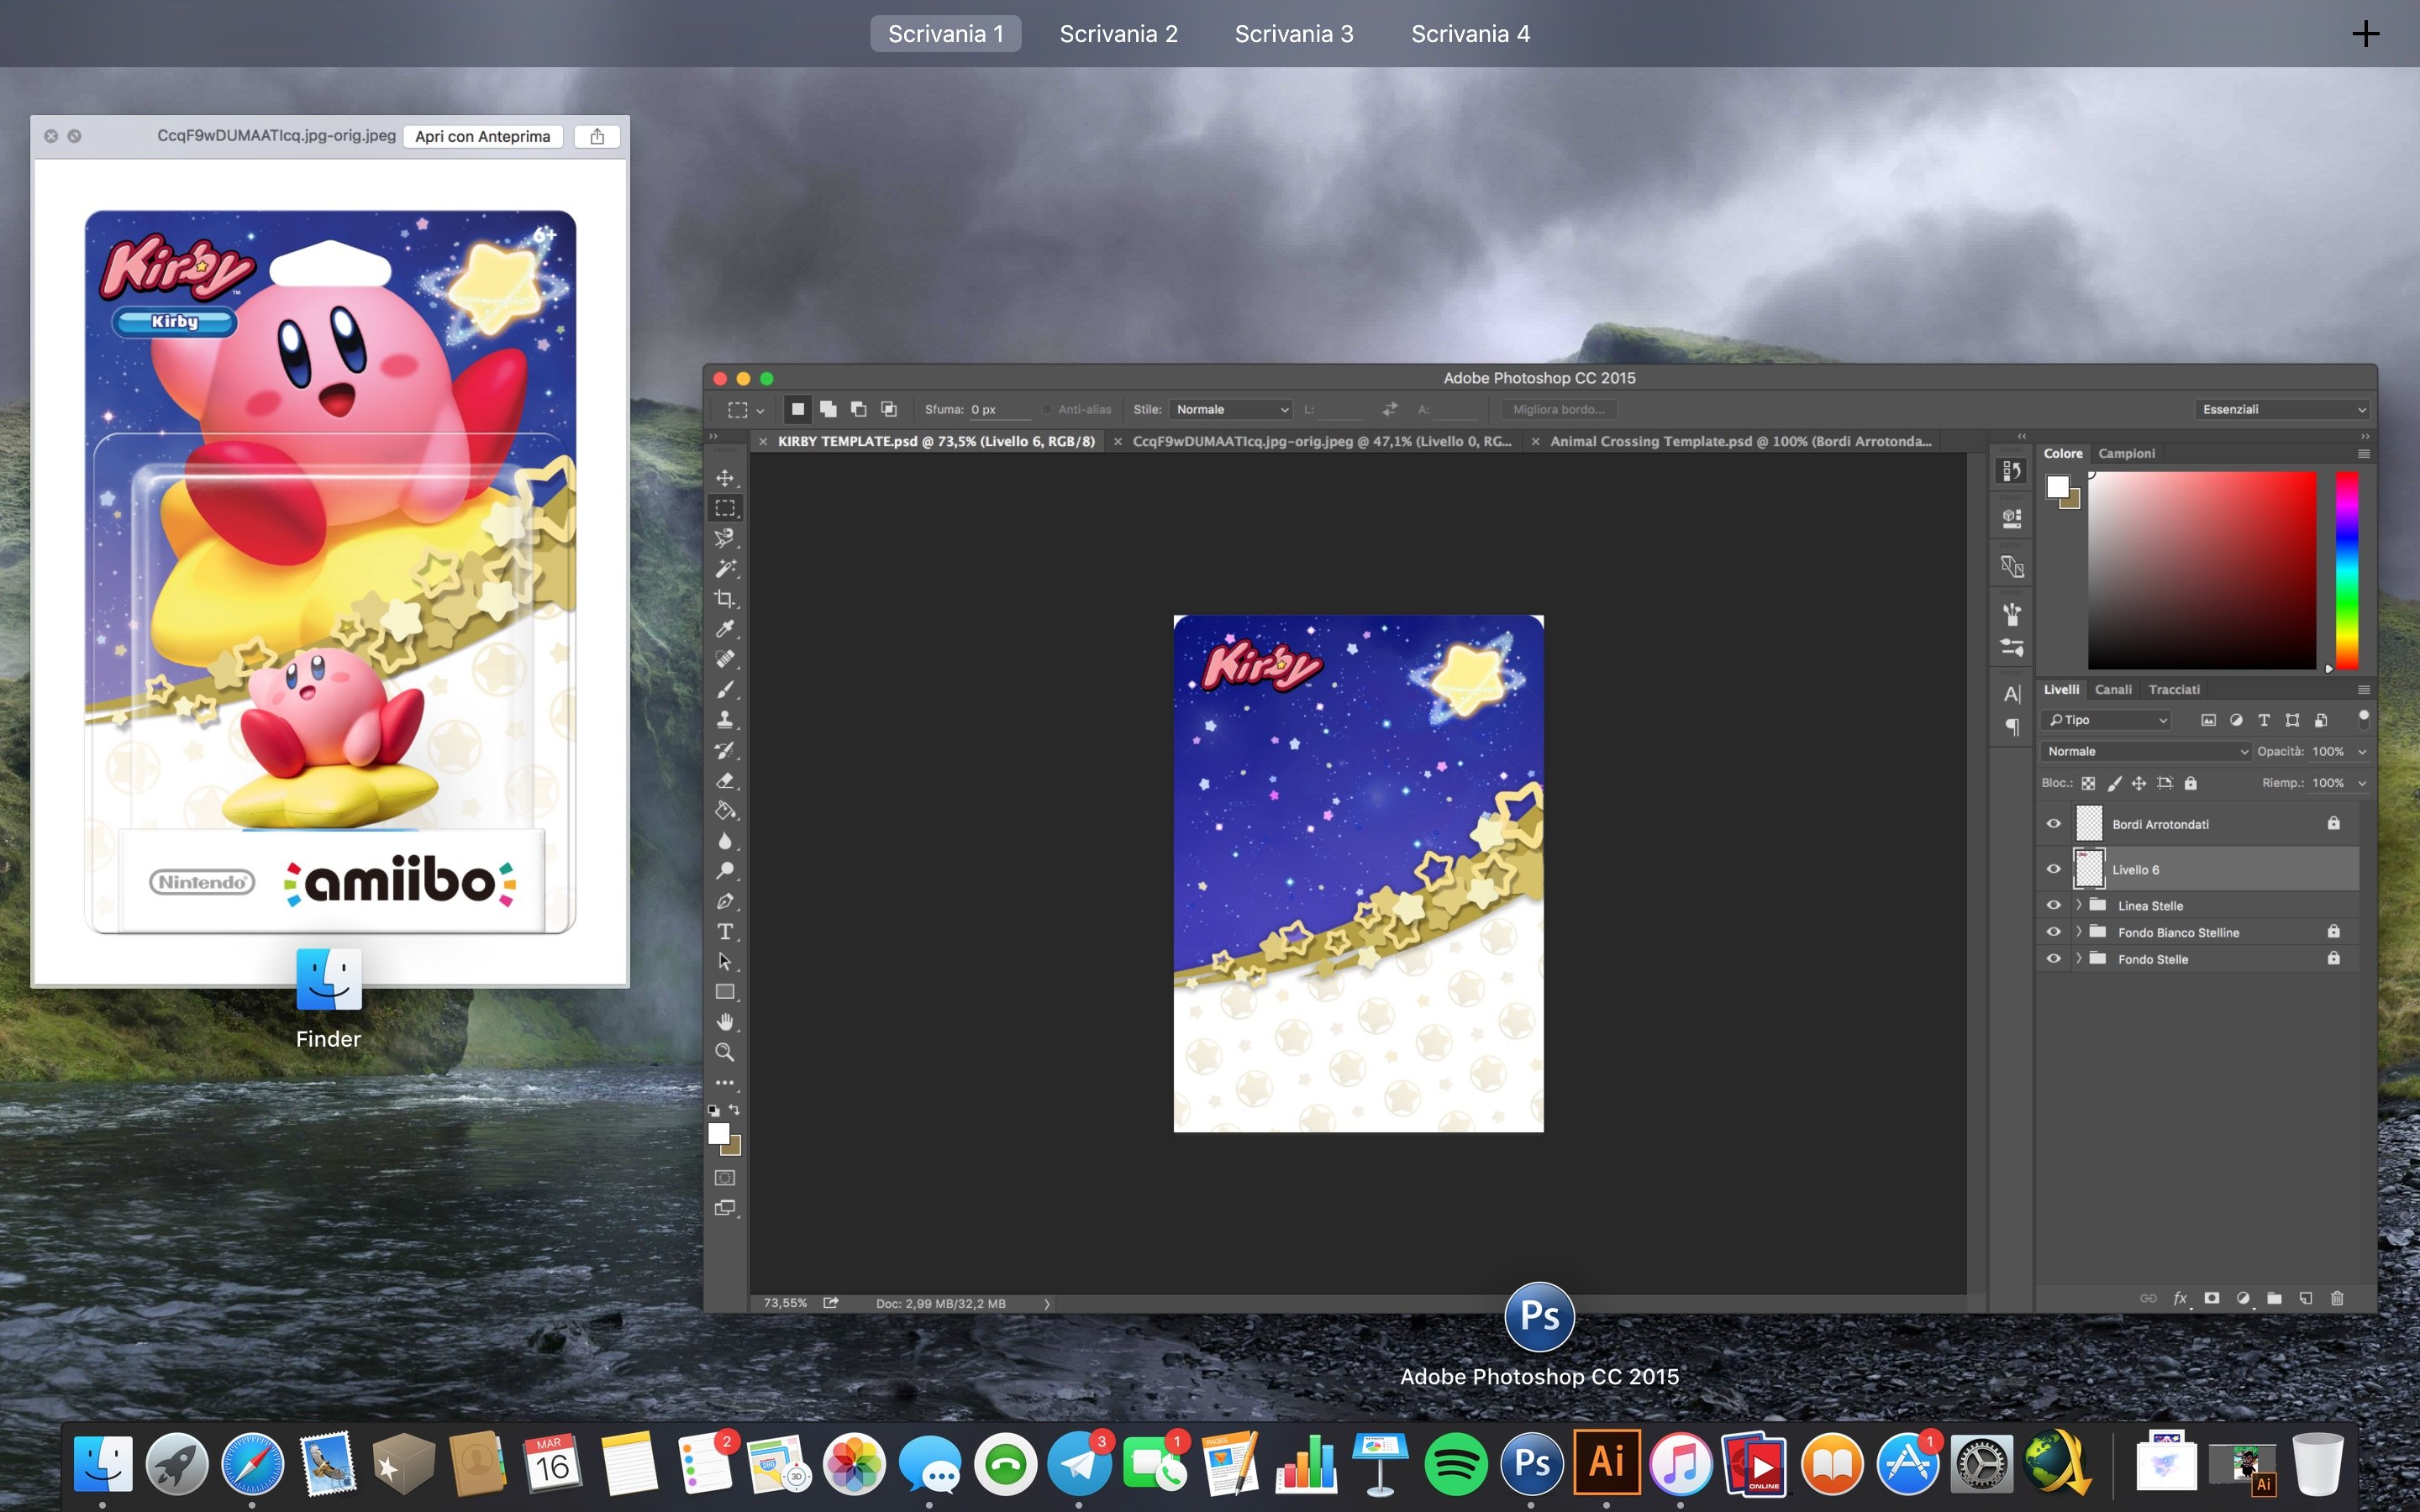Select the Magnetic Lasso tool
The height and width of the screenshot is (1512, 2420).
click(725, 538)
